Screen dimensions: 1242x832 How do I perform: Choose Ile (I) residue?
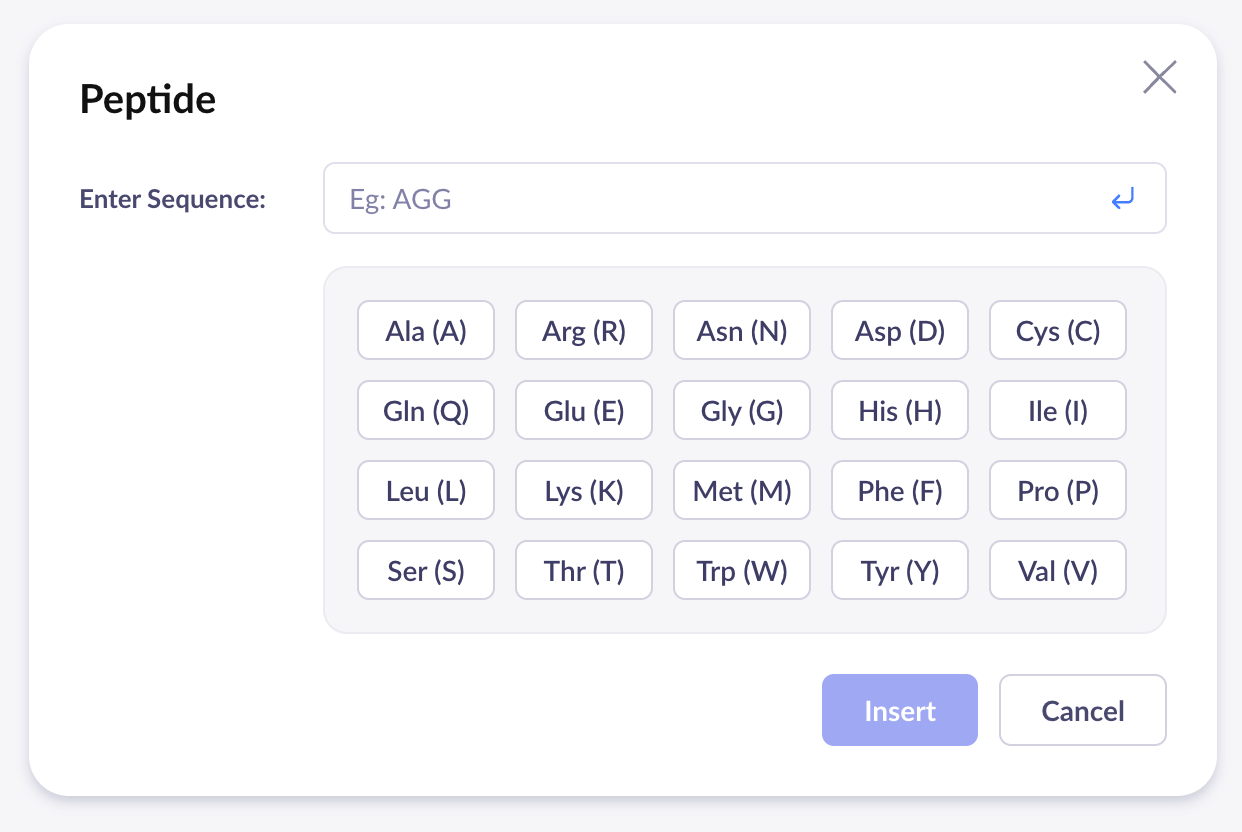pos(1058,411)
